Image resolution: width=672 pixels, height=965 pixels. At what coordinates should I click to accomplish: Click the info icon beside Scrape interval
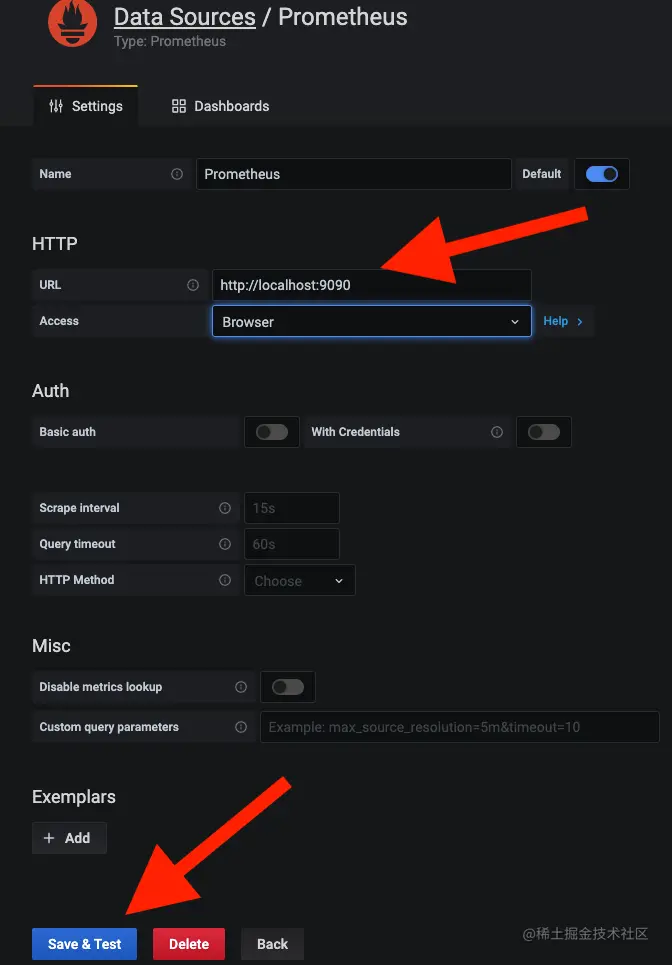[x=225, y=508]
